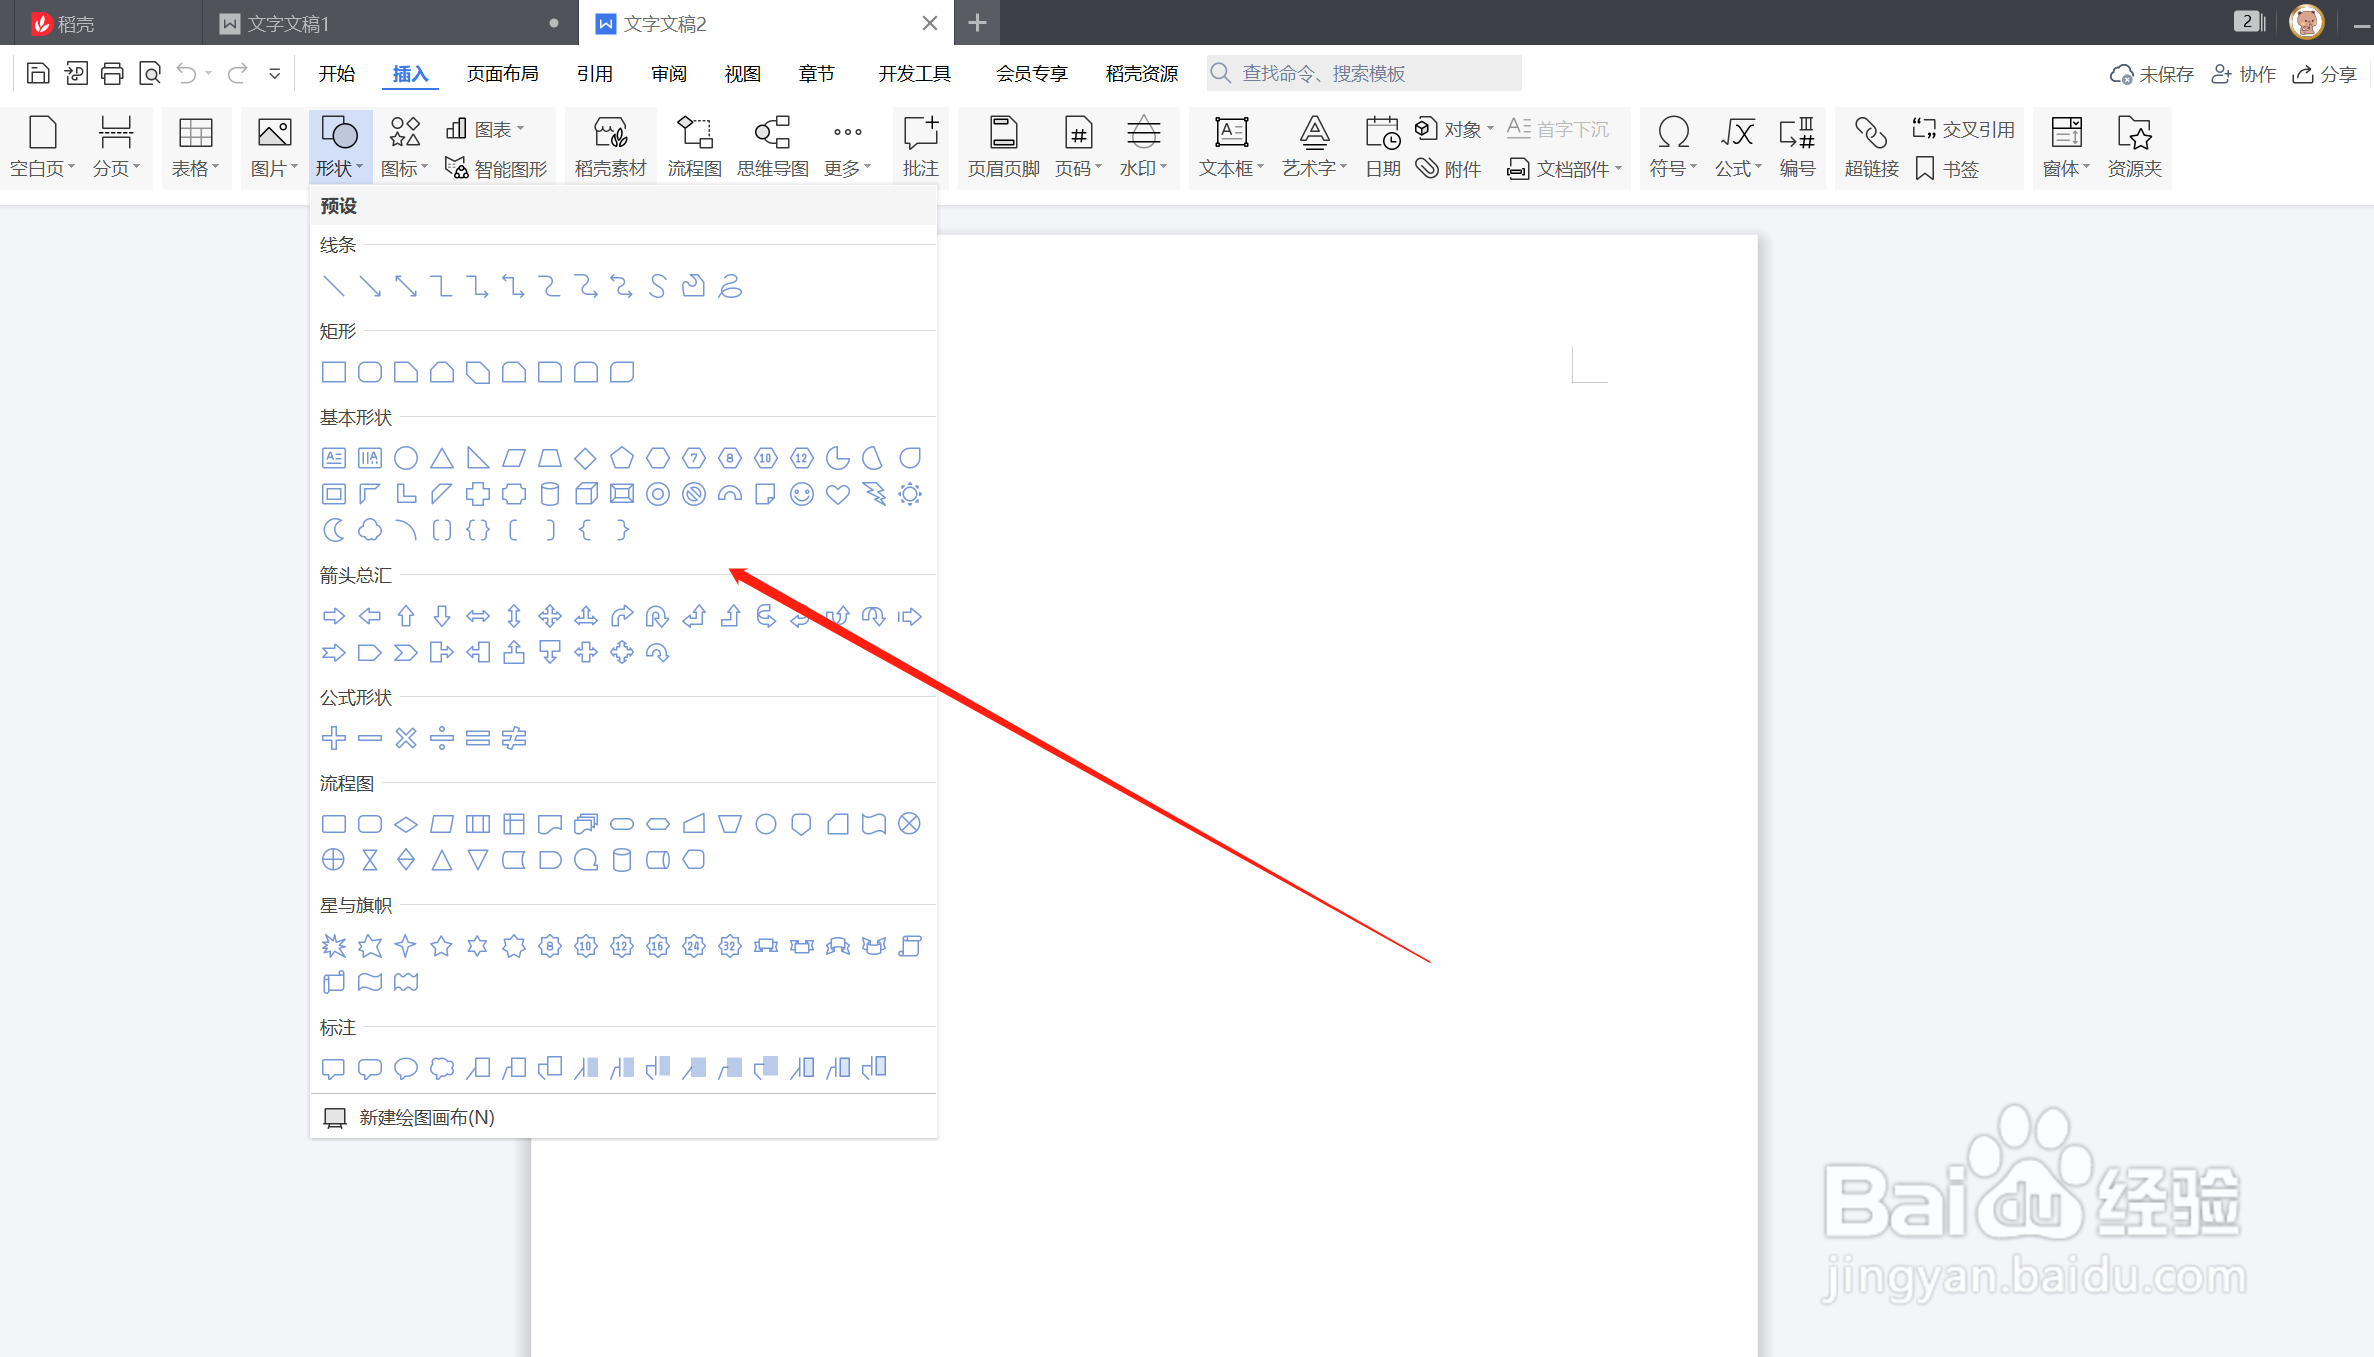The height and width of the screenshot is (1357, 2374).
Task: Open the Flowchart (流程图) tool
Action: 694,146
